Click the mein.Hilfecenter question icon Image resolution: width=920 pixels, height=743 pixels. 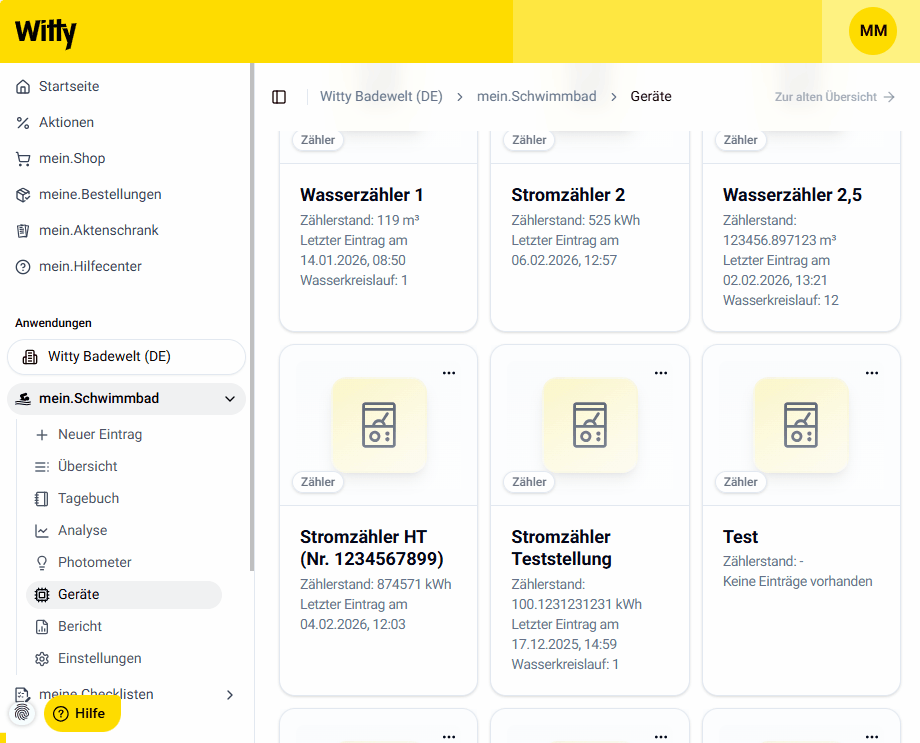(x=23, y=267)
